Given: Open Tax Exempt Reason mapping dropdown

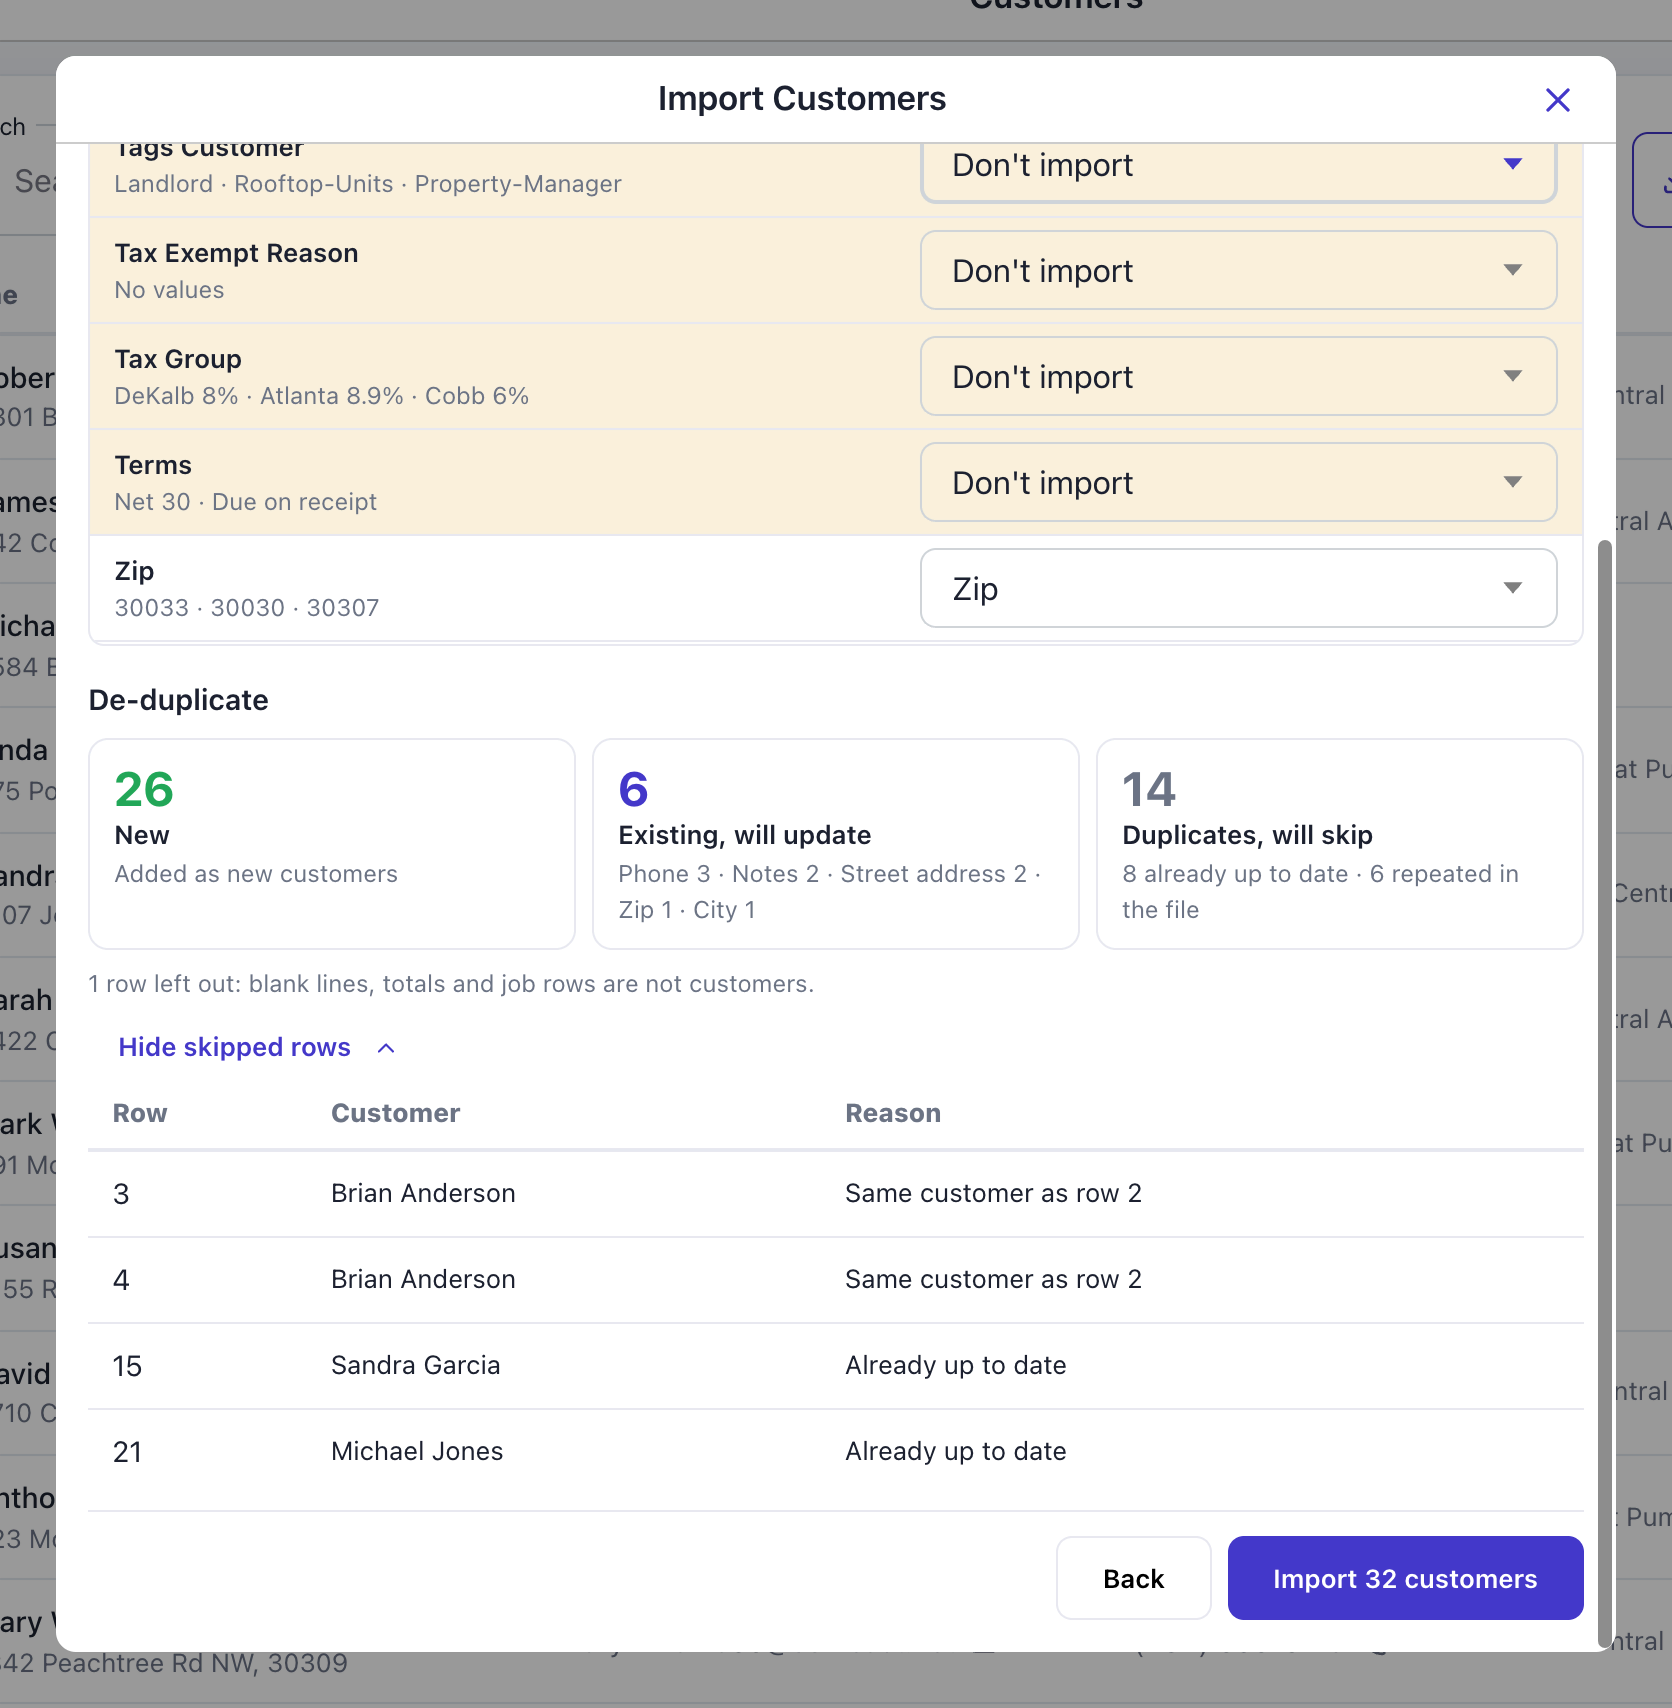Looking at the screenshot, I should coord(1238,270).
